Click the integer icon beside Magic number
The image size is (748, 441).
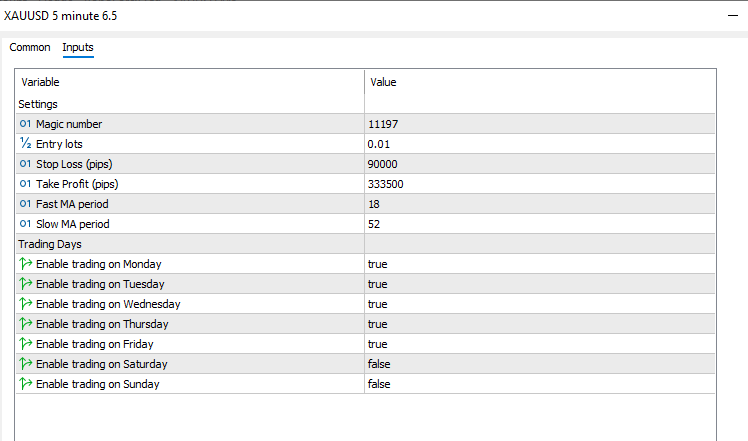pyautogui.click(x=25, y=124)
